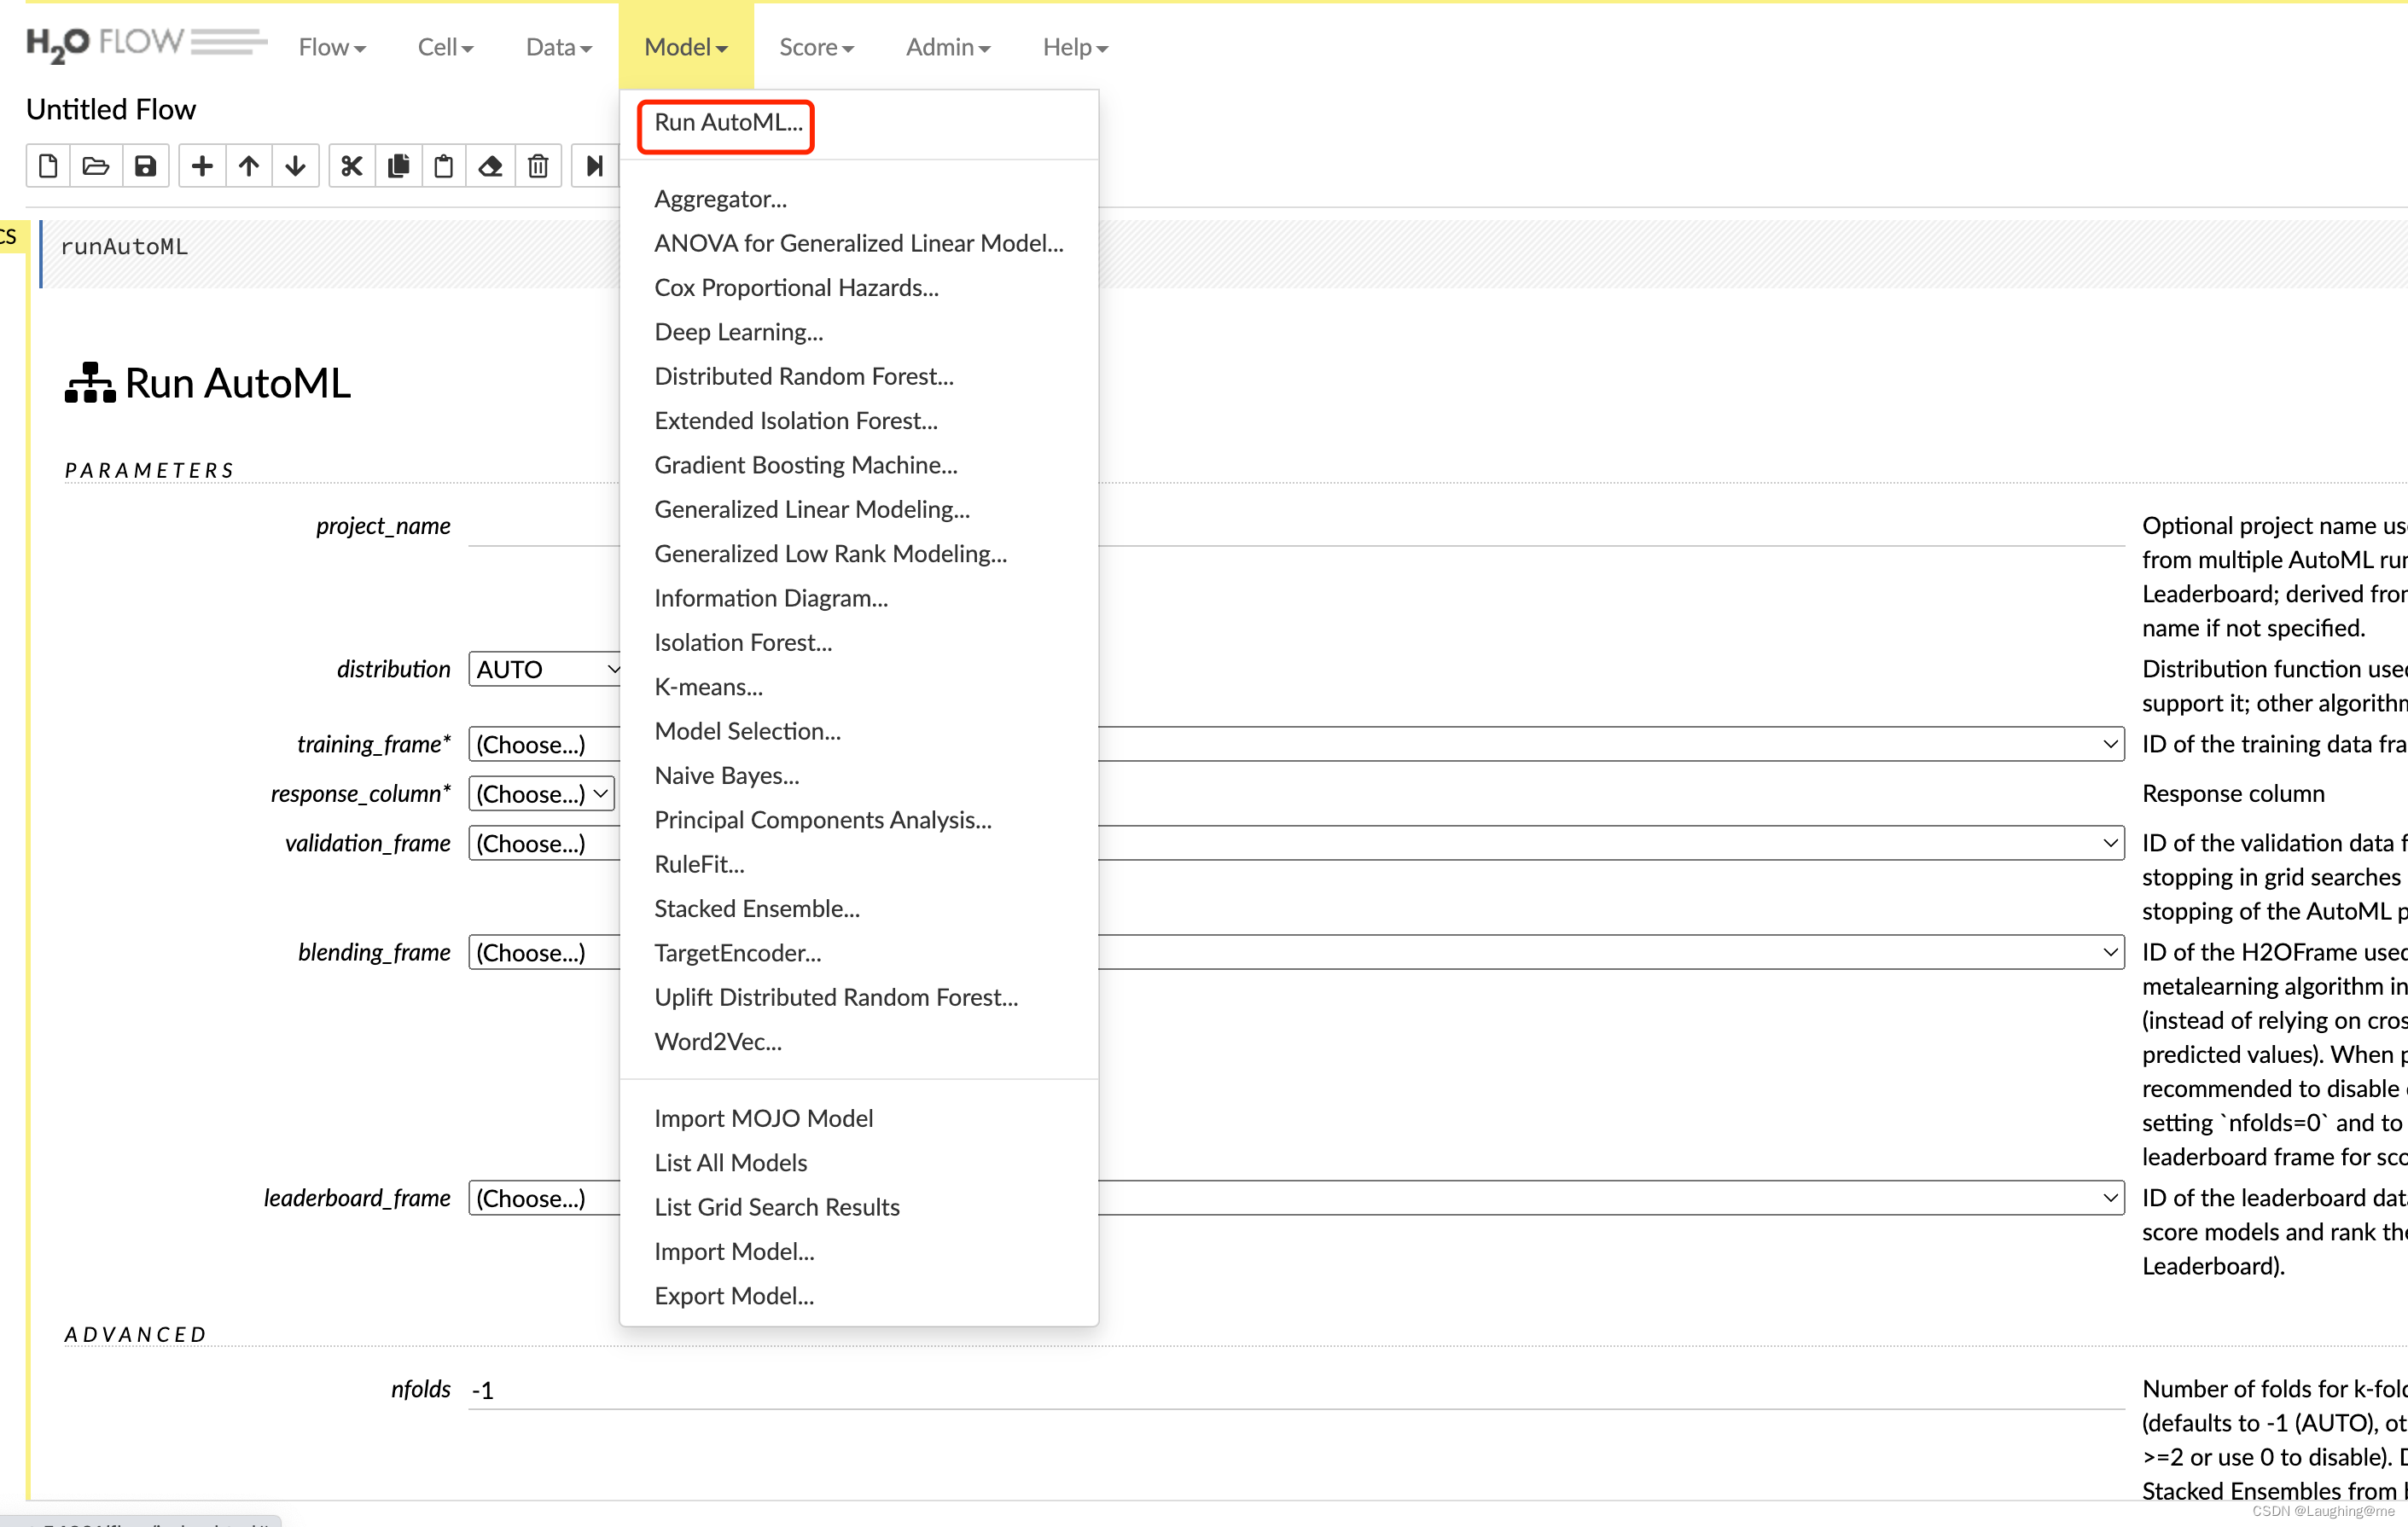Open an existing flow via the folder icon
Viewport: 2408px width, 1527px height.
[96, 166]
